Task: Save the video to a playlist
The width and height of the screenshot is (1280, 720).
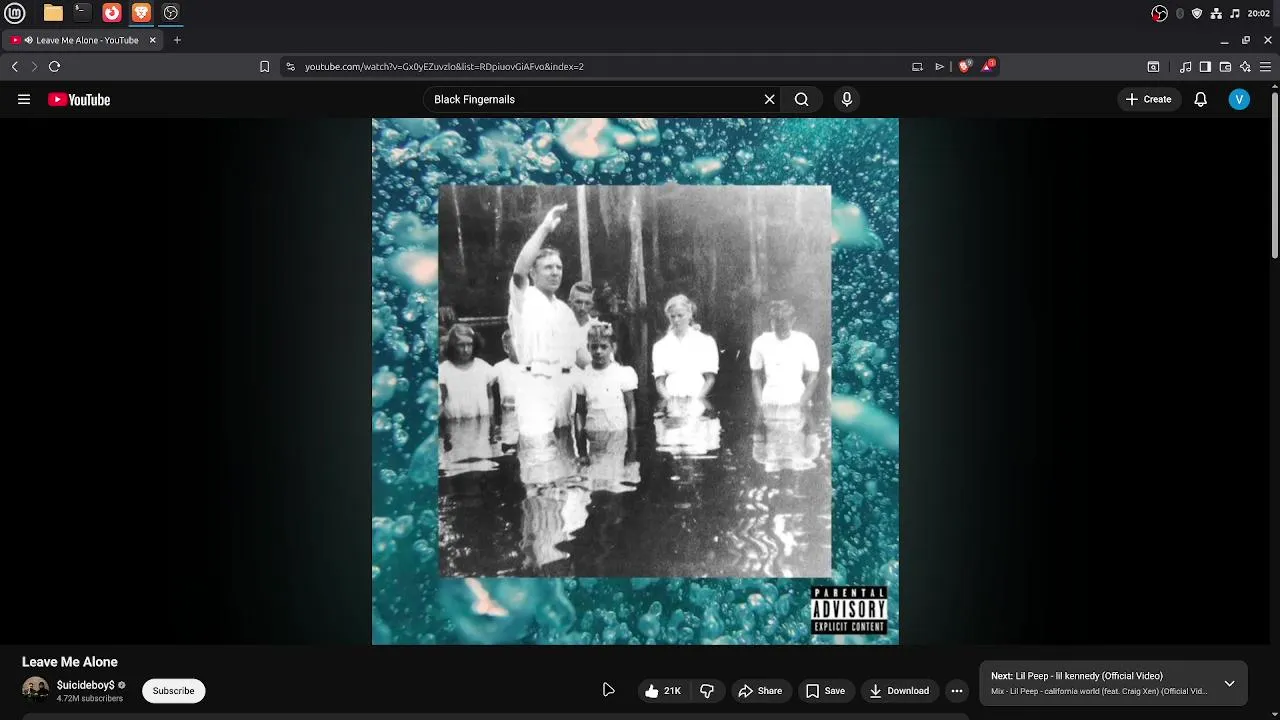Action: (x=826, y=691)
